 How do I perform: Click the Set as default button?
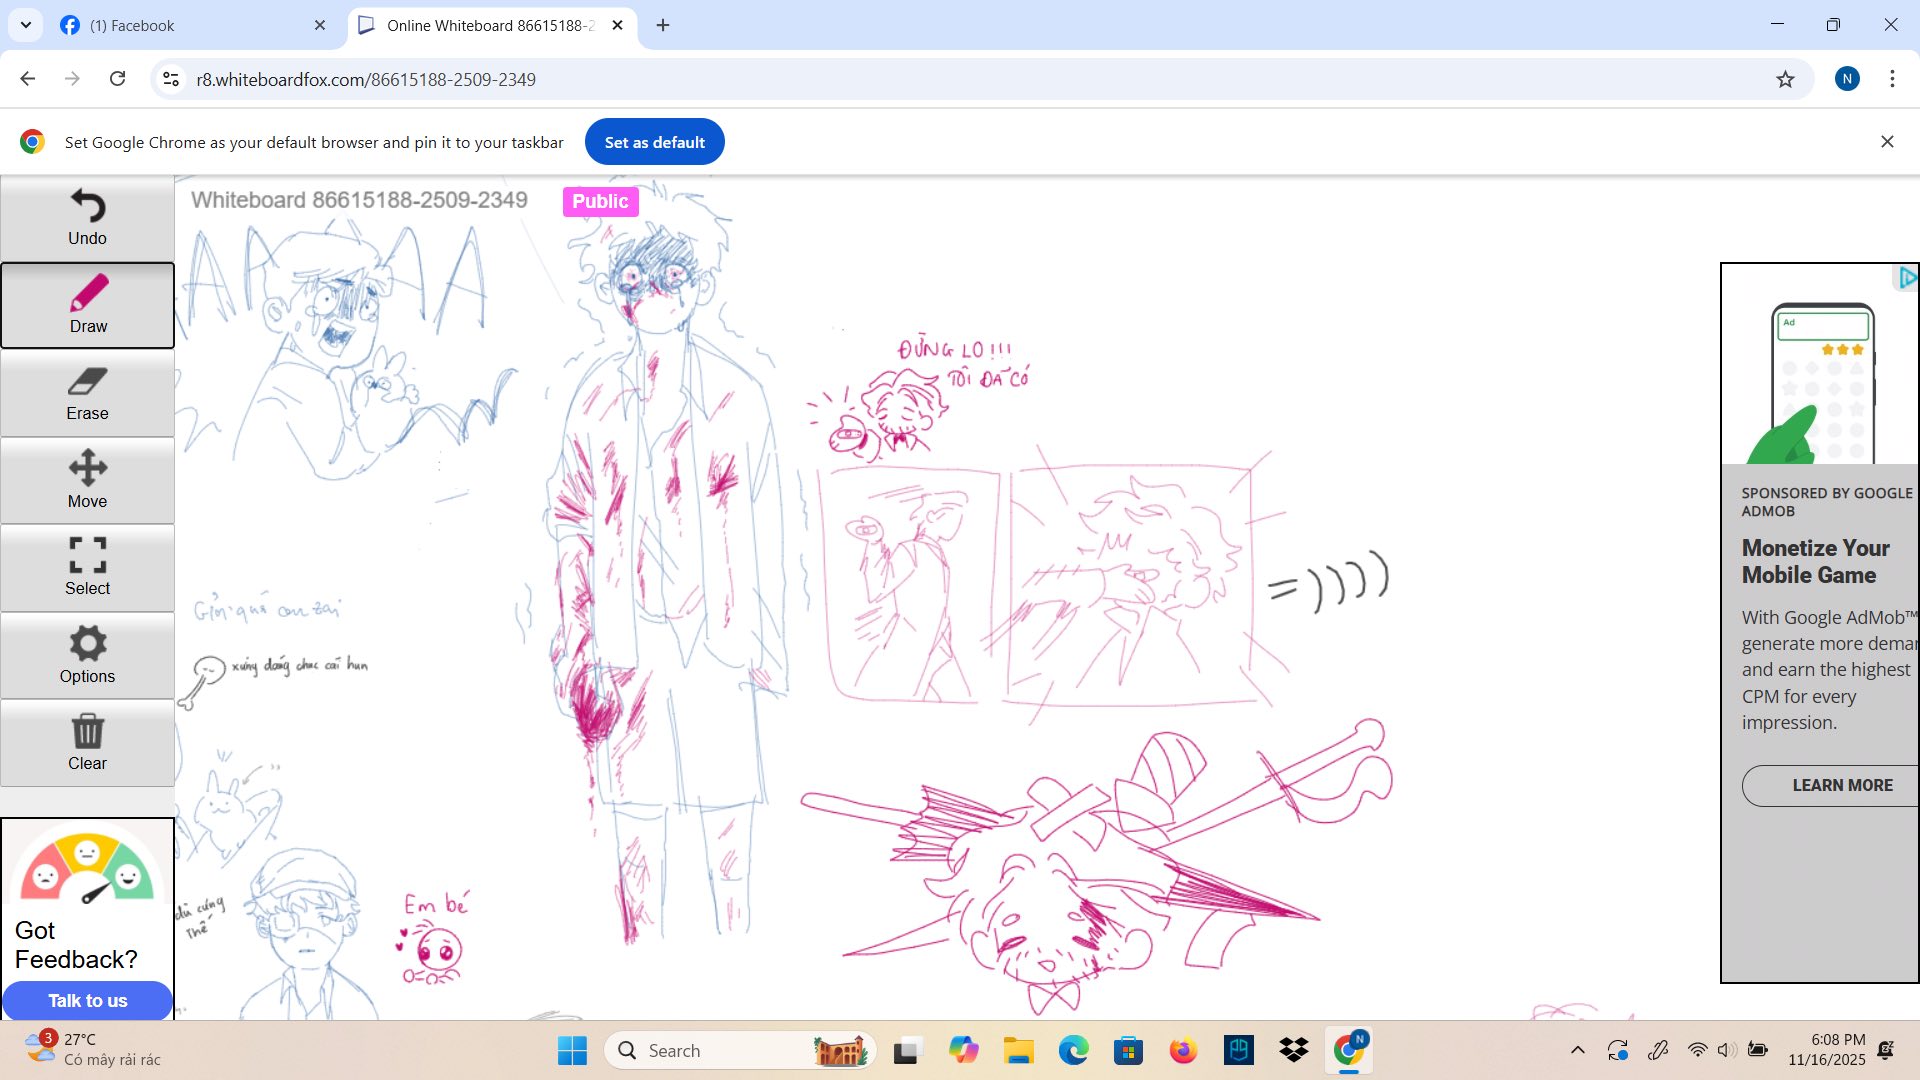click(x=654, y=142)
